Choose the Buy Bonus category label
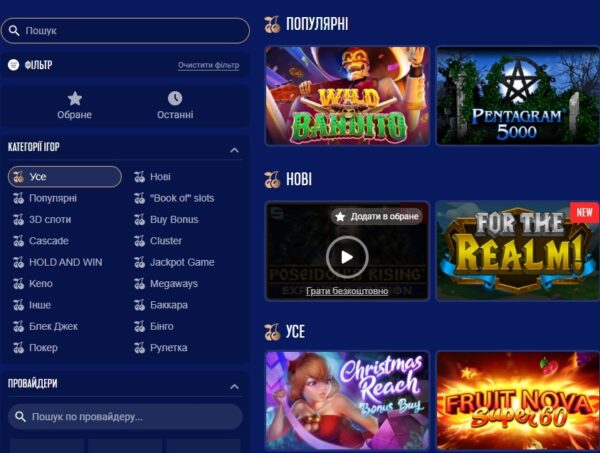The image size is (600, 453). [x=174, y=220]
